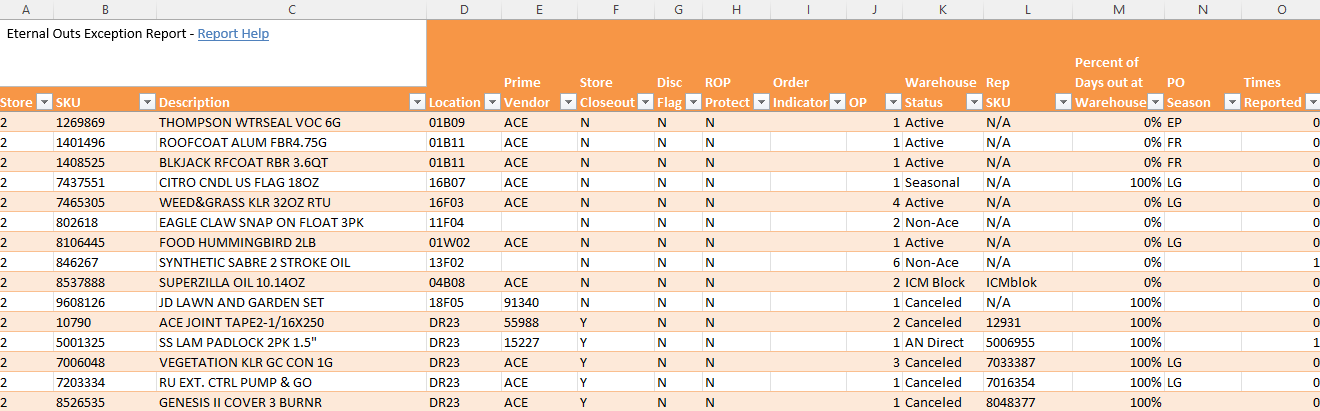Open the SKU column filter dropdown
1320x411 pixels.
point(146,102)
